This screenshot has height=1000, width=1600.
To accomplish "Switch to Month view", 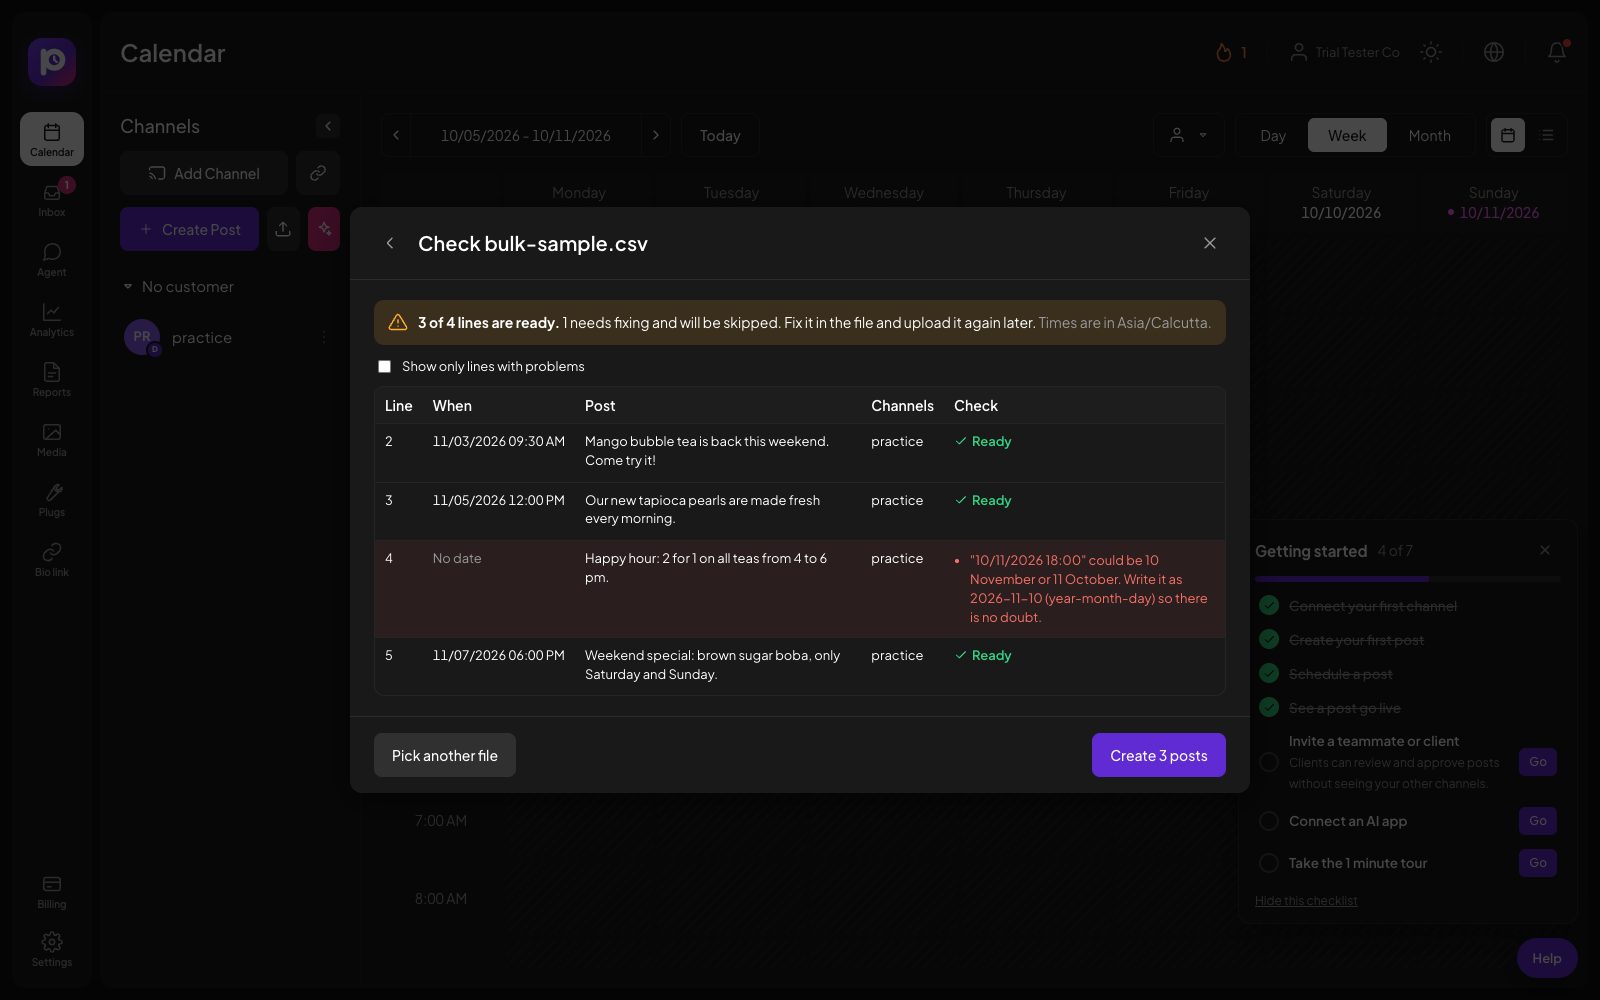I will 1429,135.
